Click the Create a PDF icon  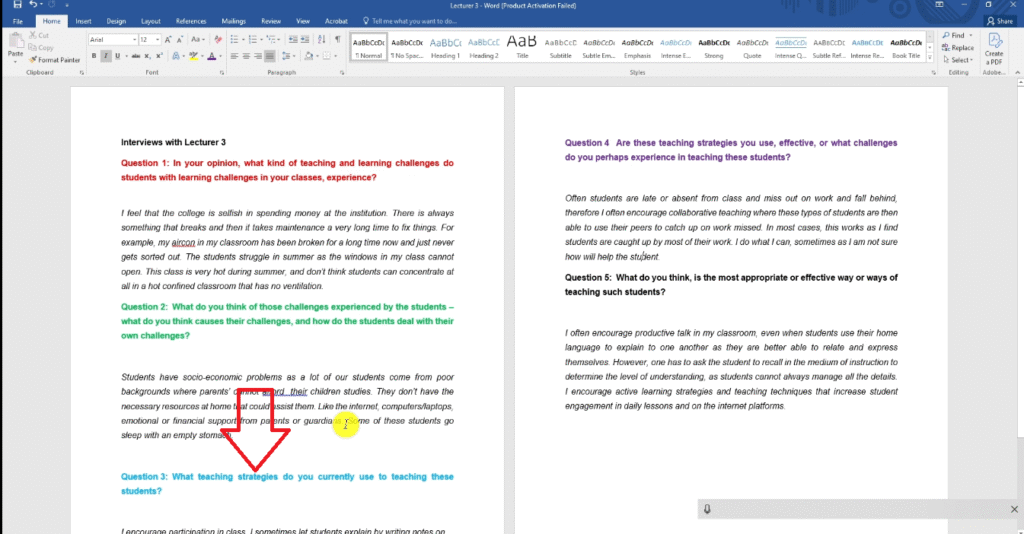tap(995, 49)
